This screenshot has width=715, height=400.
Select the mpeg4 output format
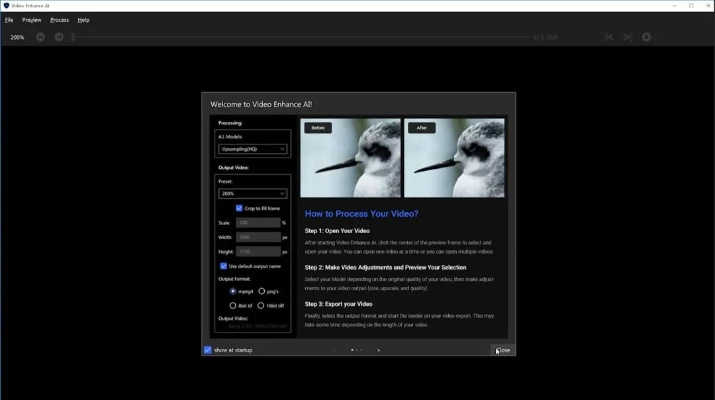point(233,291)
